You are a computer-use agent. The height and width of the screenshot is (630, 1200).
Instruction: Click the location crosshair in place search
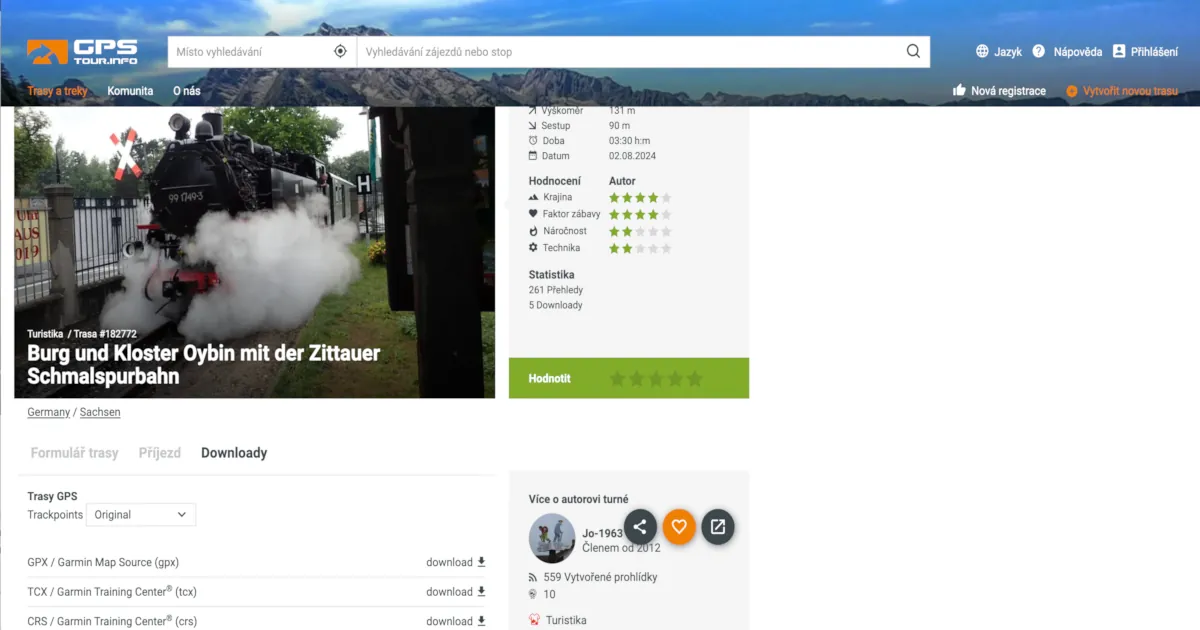tap(340, 50)
